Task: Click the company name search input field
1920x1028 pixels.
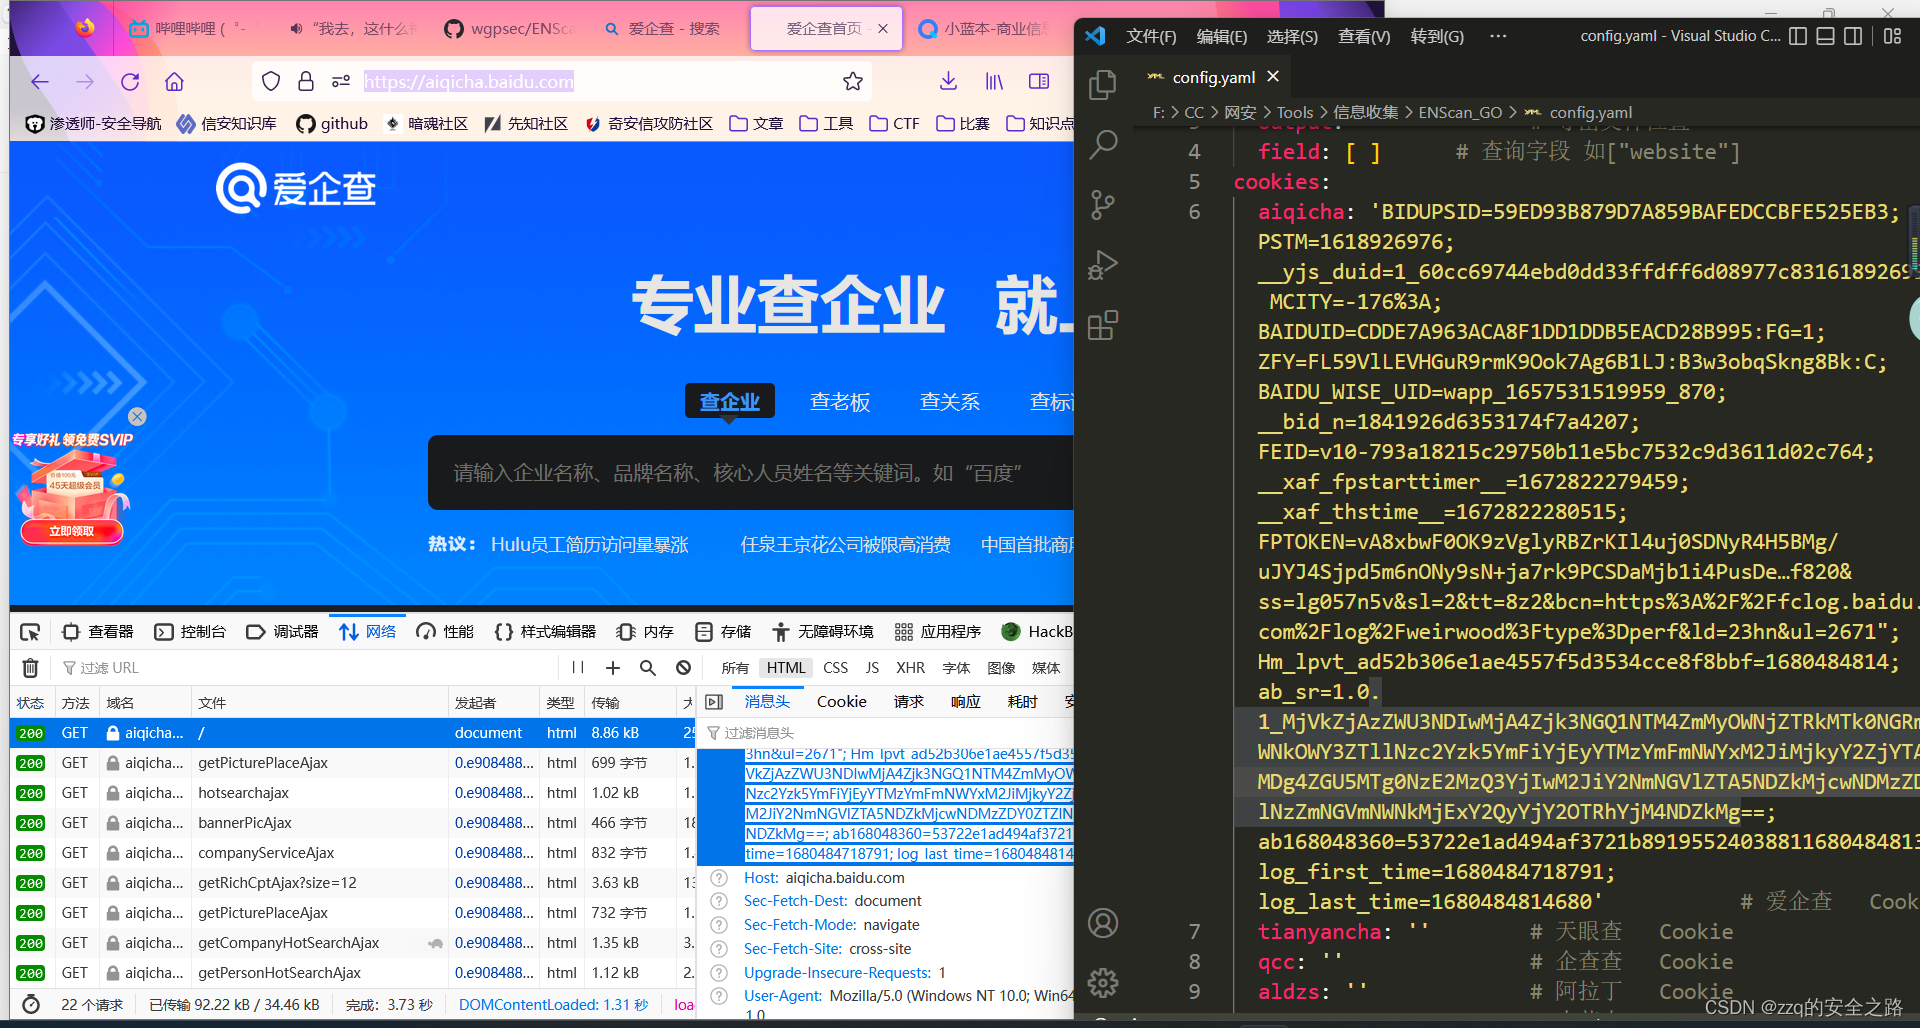Action: (750, 472)
